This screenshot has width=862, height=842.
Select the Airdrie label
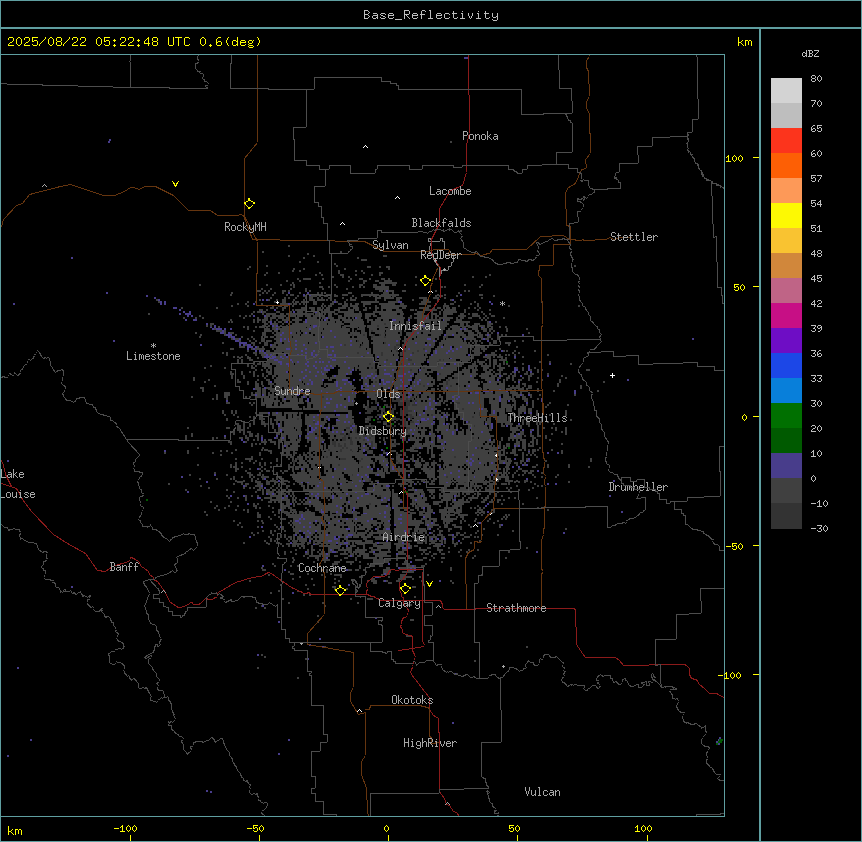(404, 537)
